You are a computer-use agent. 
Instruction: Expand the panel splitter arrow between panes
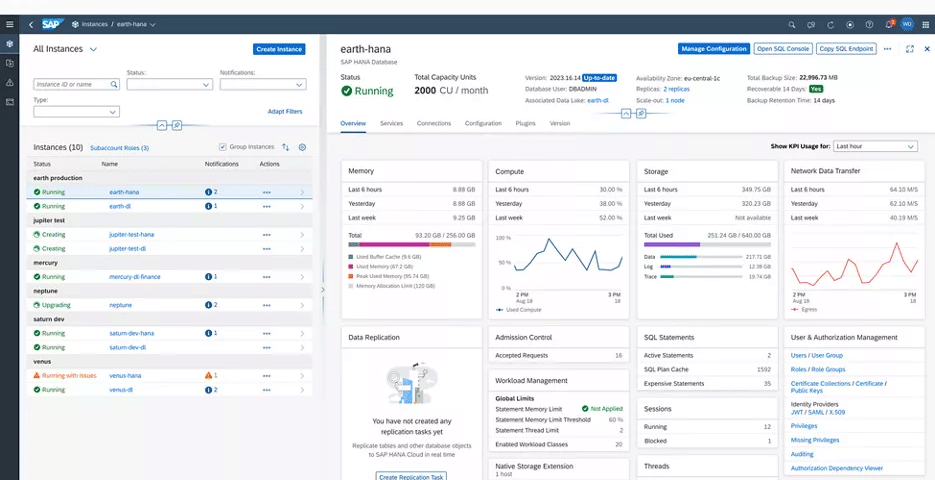(323, 290)
